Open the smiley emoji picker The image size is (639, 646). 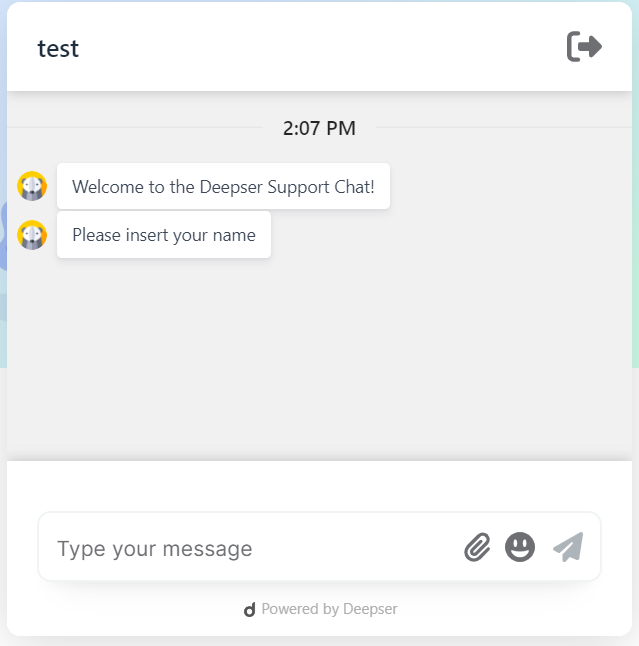520,547
